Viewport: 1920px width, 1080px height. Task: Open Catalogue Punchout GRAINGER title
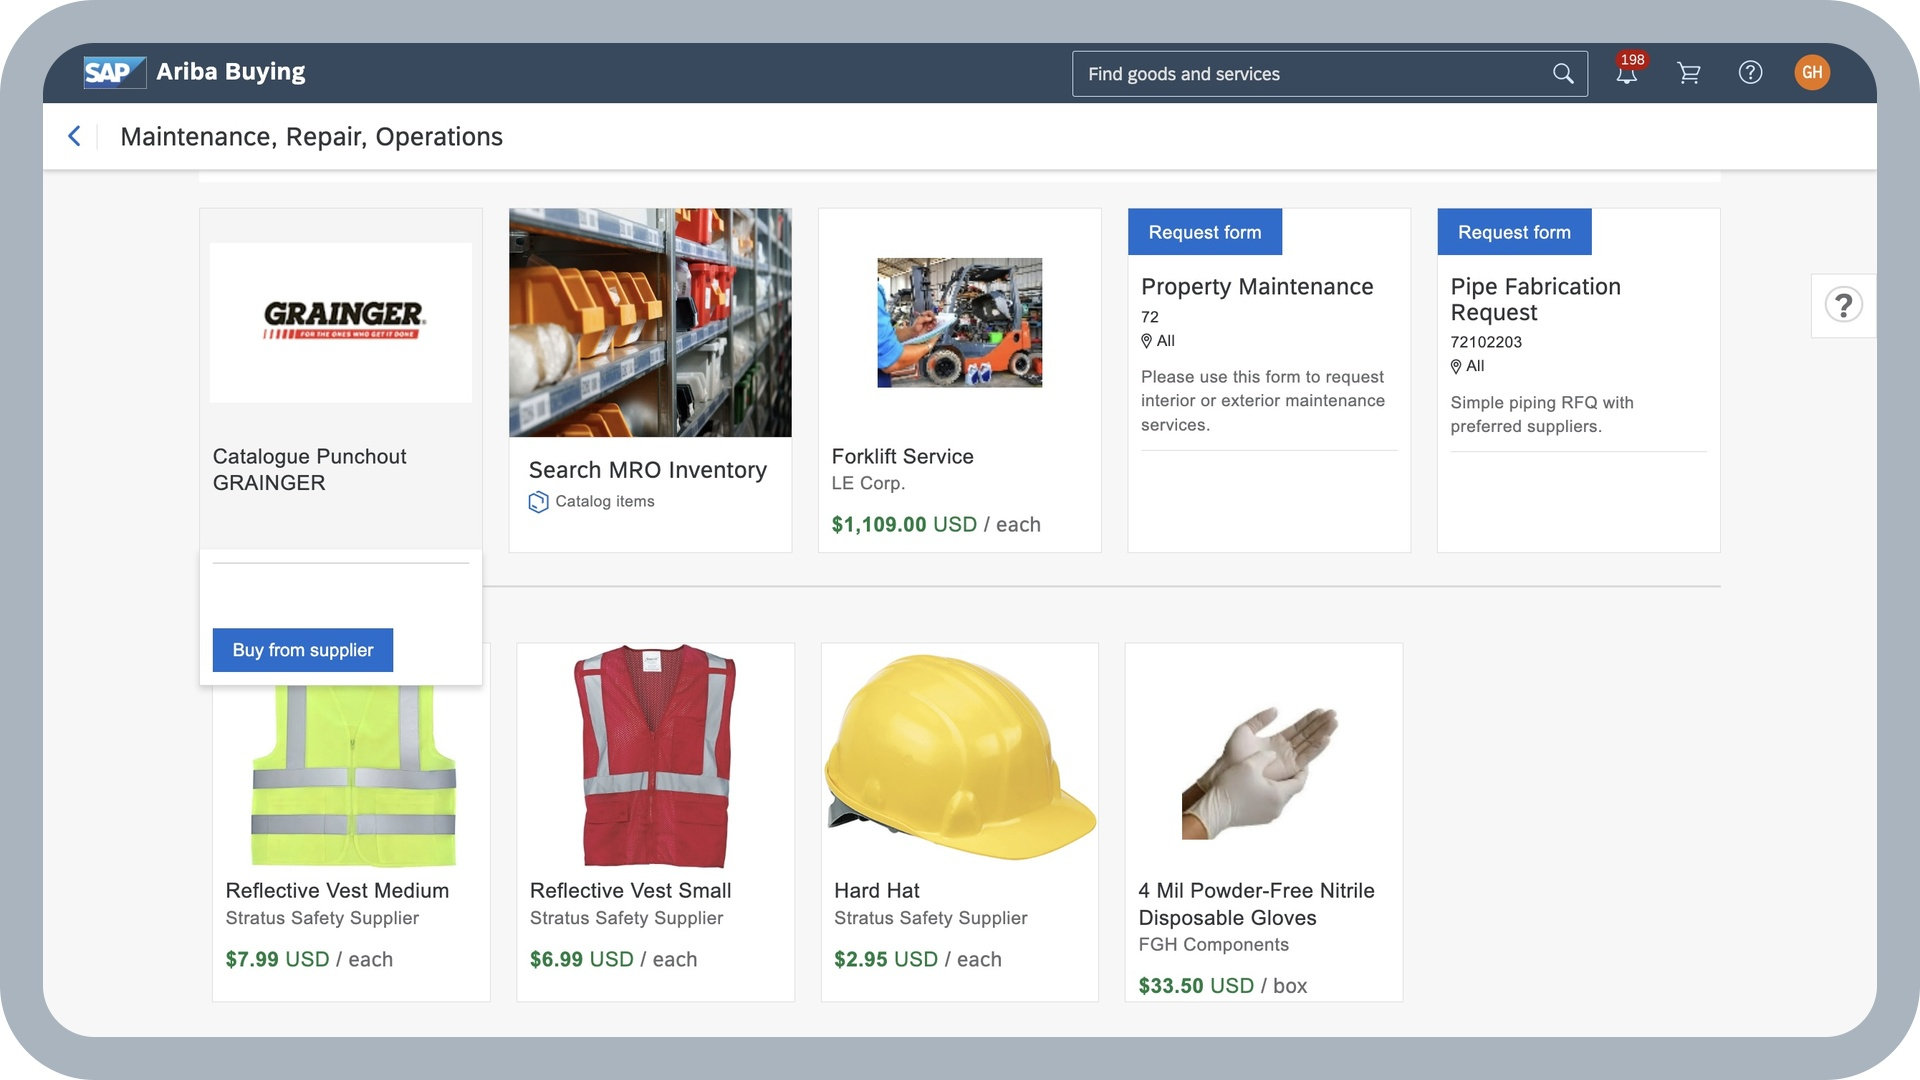pos(309,470)
